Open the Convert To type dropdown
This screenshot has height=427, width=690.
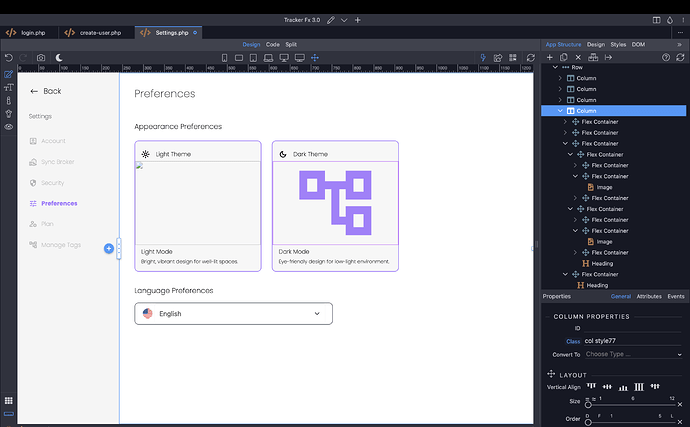(x=634, y=354)
